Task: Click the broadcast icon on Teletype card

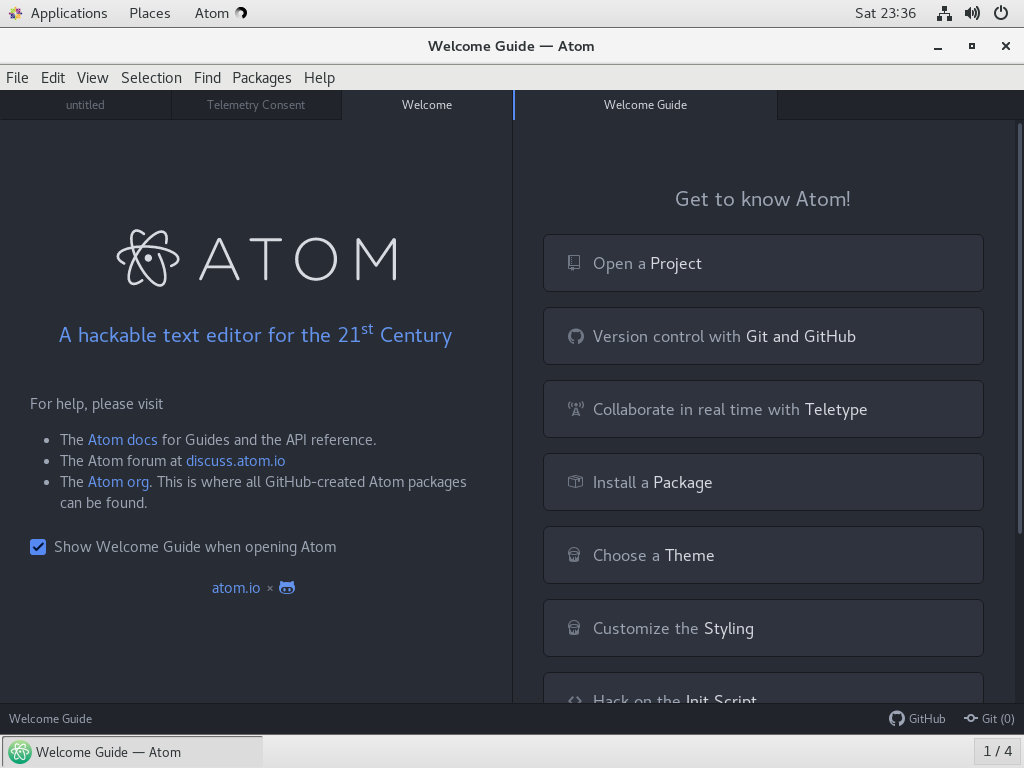Action: [x=575, y=409]
